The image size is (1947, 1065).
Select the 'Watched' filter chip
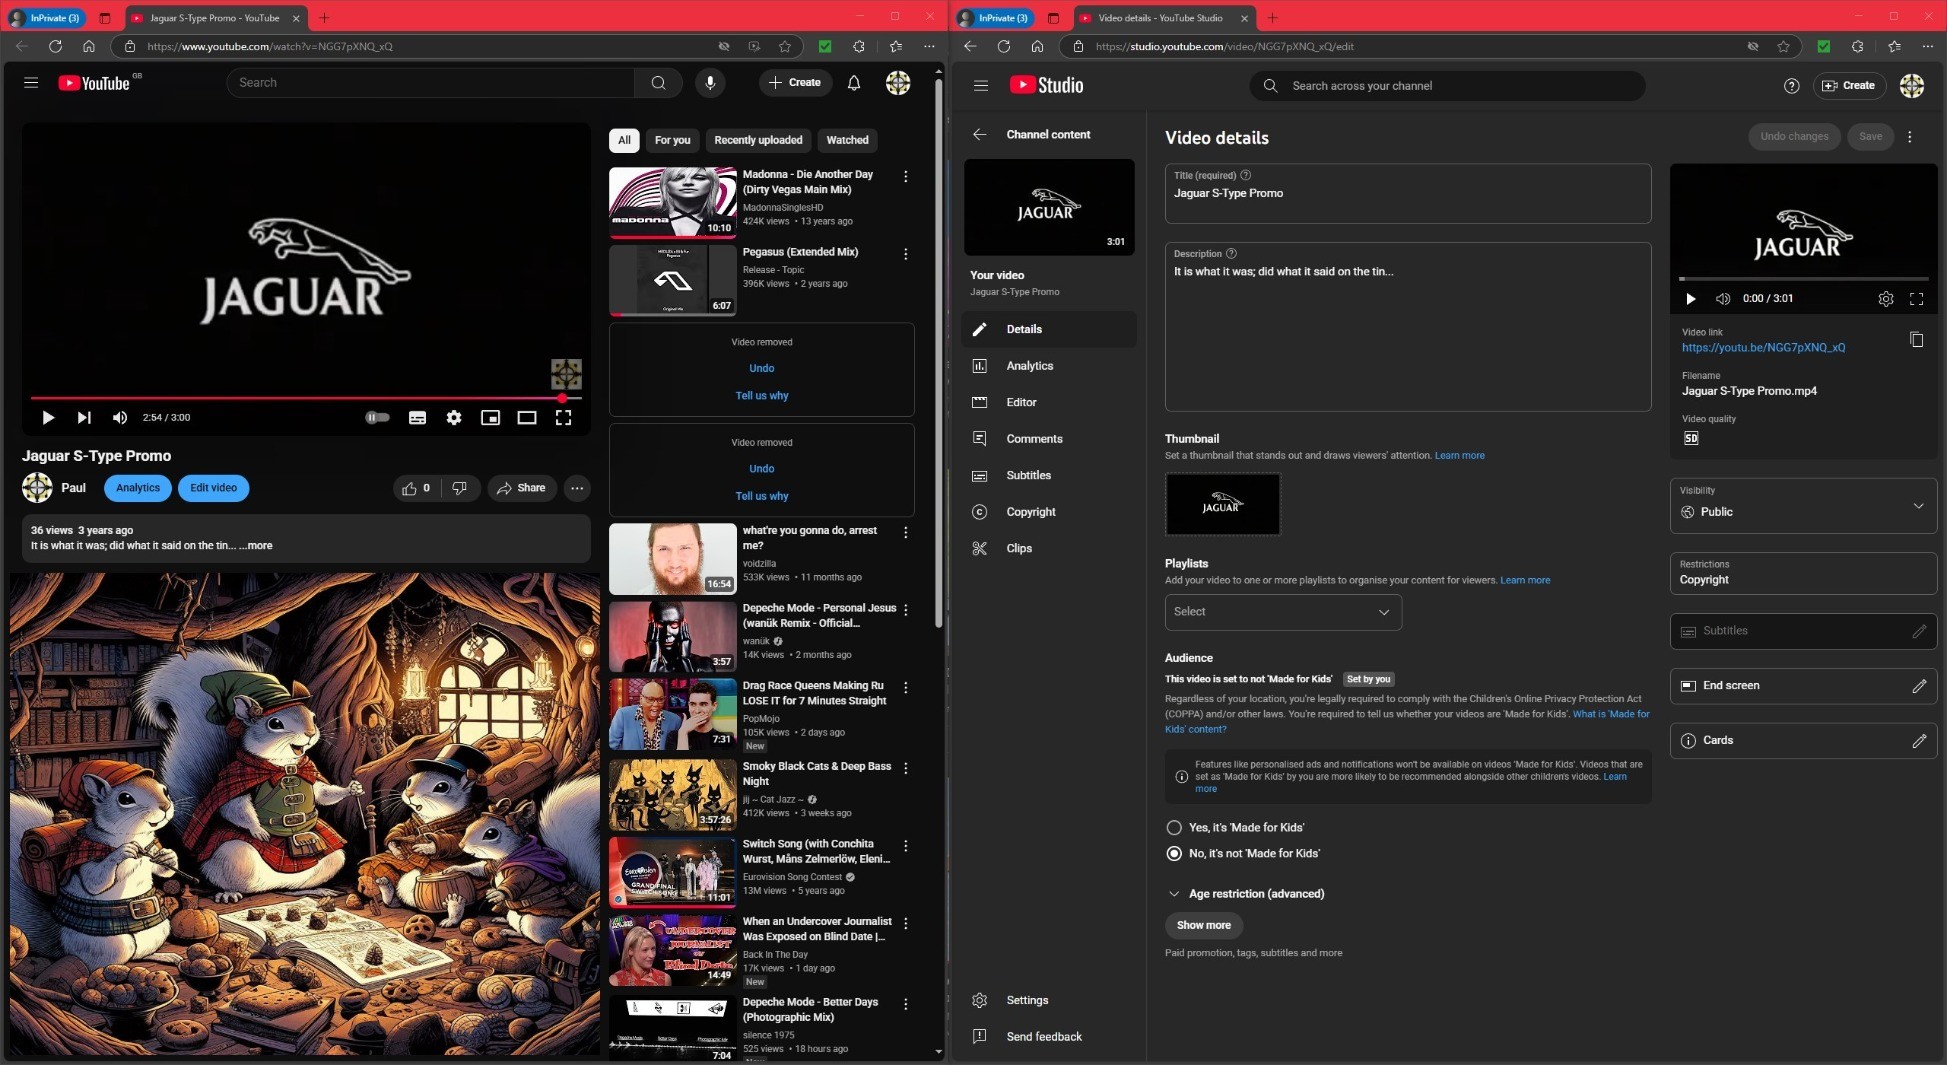tap(847, 140)
